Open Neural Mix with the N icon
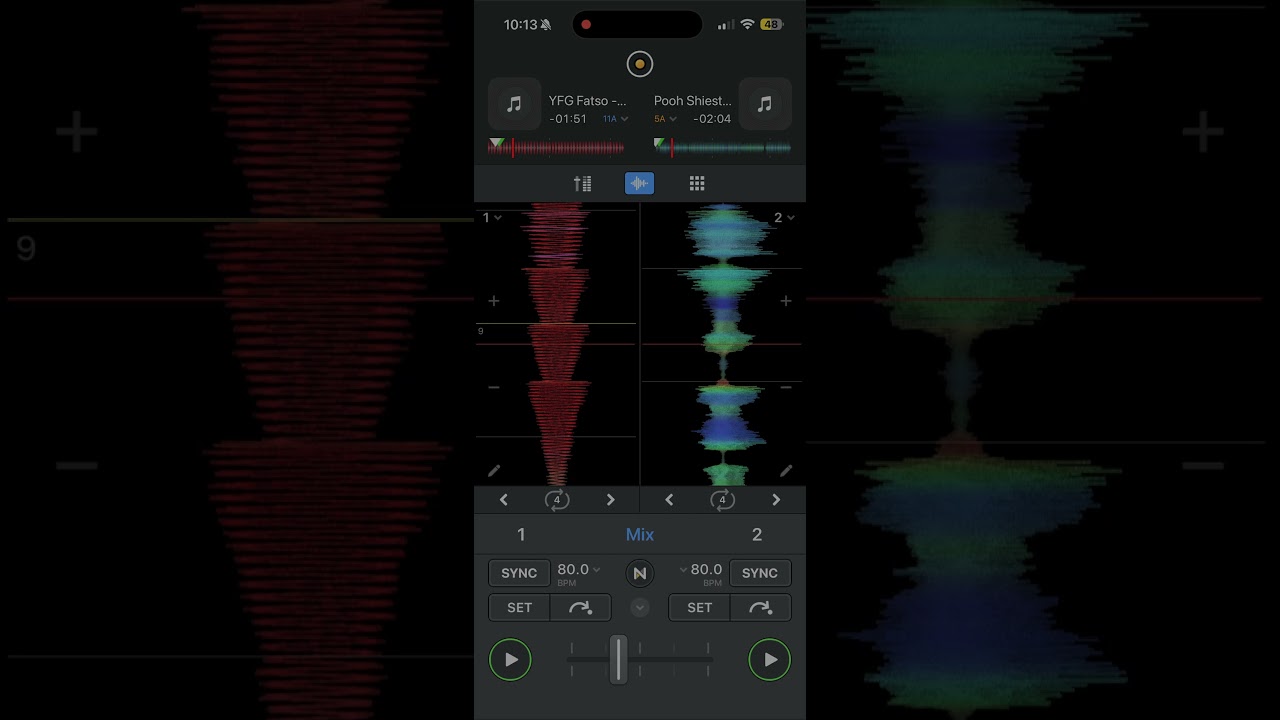Screen dimensions: 1280x720 [x=640, y=573]
